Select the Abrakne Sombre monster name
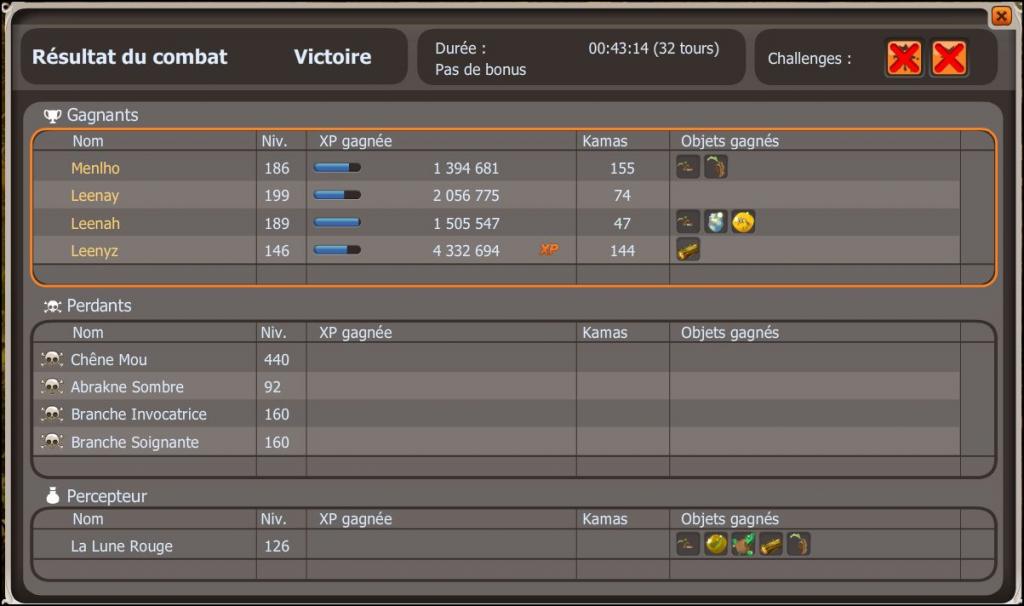 [127, 387]
